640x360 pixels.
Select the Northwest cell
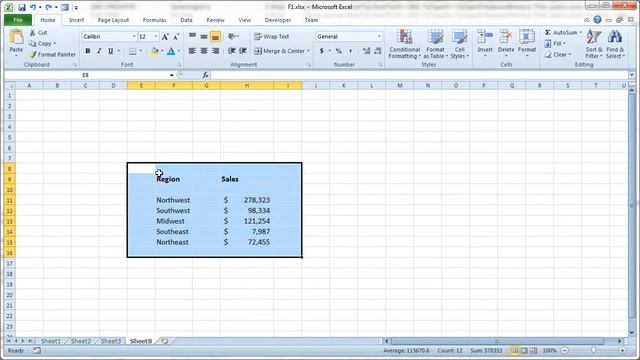pos(173,200)
